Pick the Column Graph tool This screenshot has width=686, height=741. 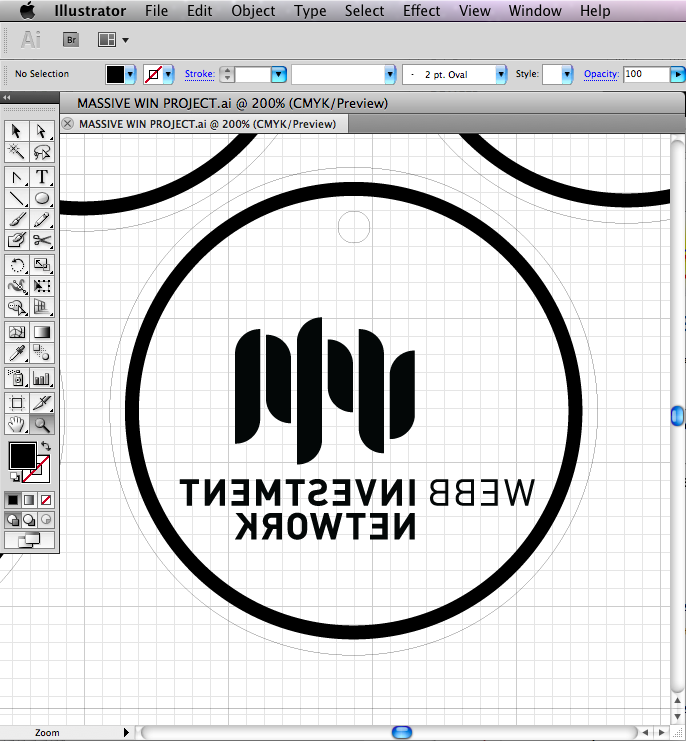[42, 378]
